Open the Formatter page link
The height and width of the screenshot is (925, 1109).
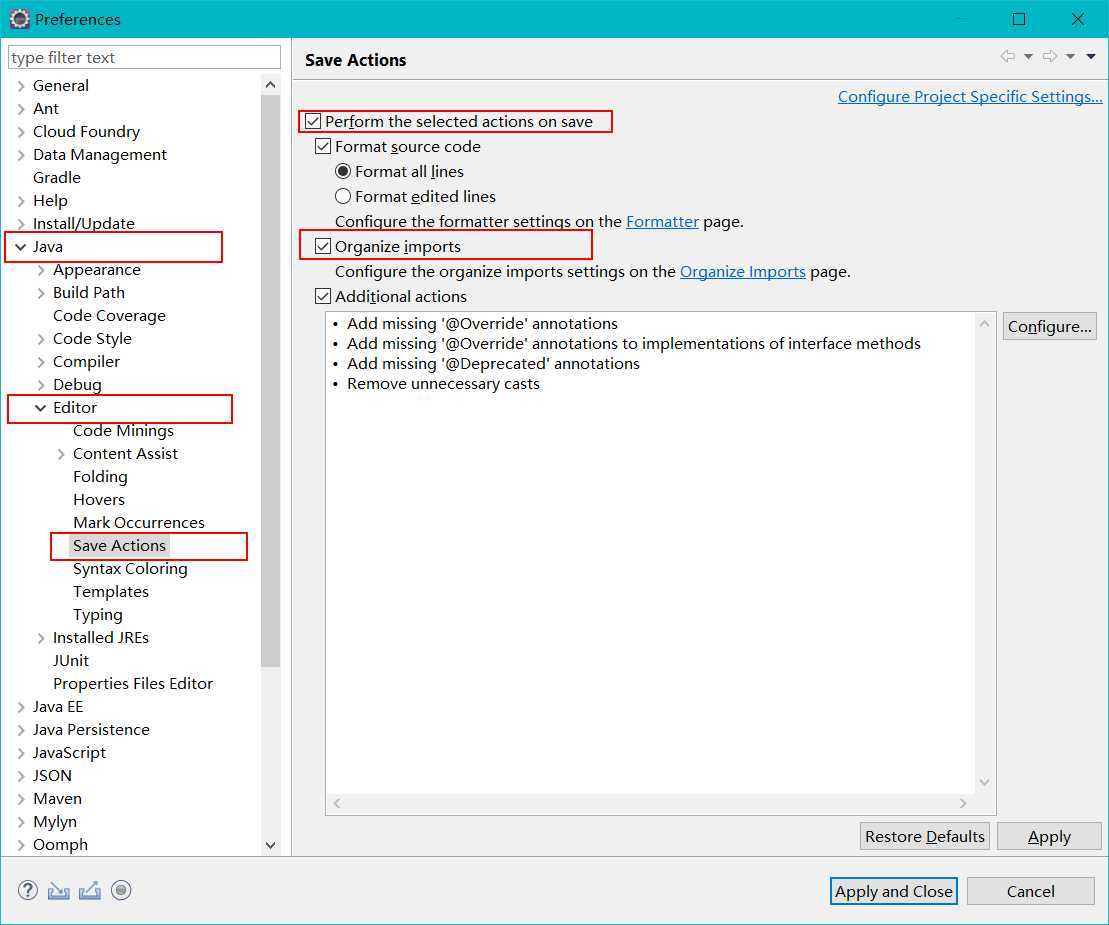(662, 222)
